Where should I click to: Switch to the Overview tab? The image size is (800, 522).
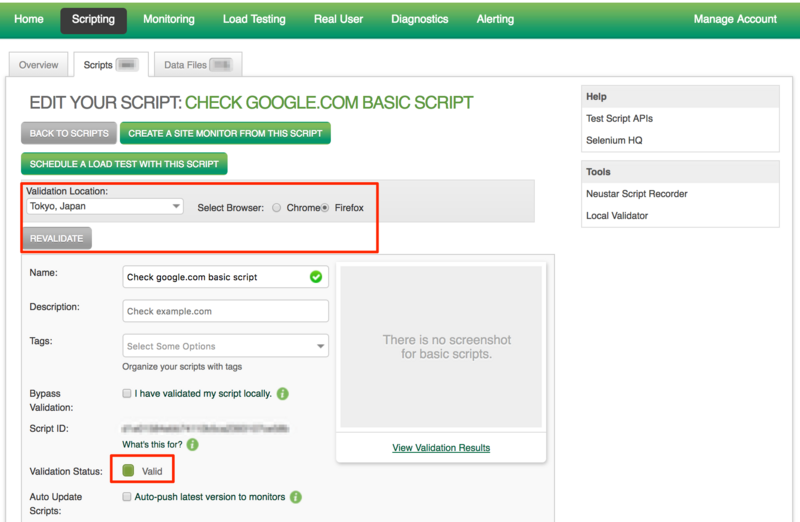coord(39,65)
